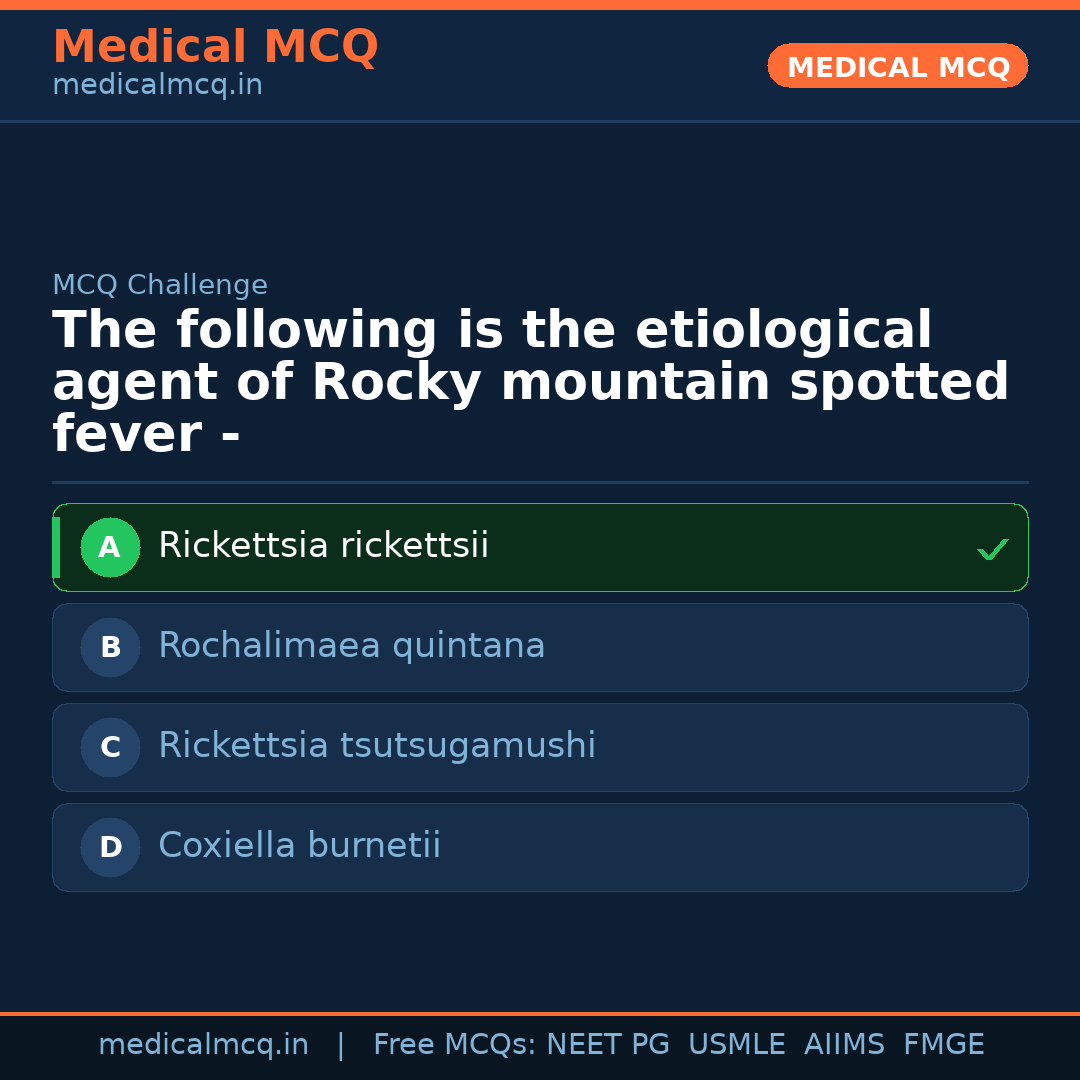1080x1080 pixels.
Task: Open the medicalmcq.in link under the header title
Action: tap(157, 85)
